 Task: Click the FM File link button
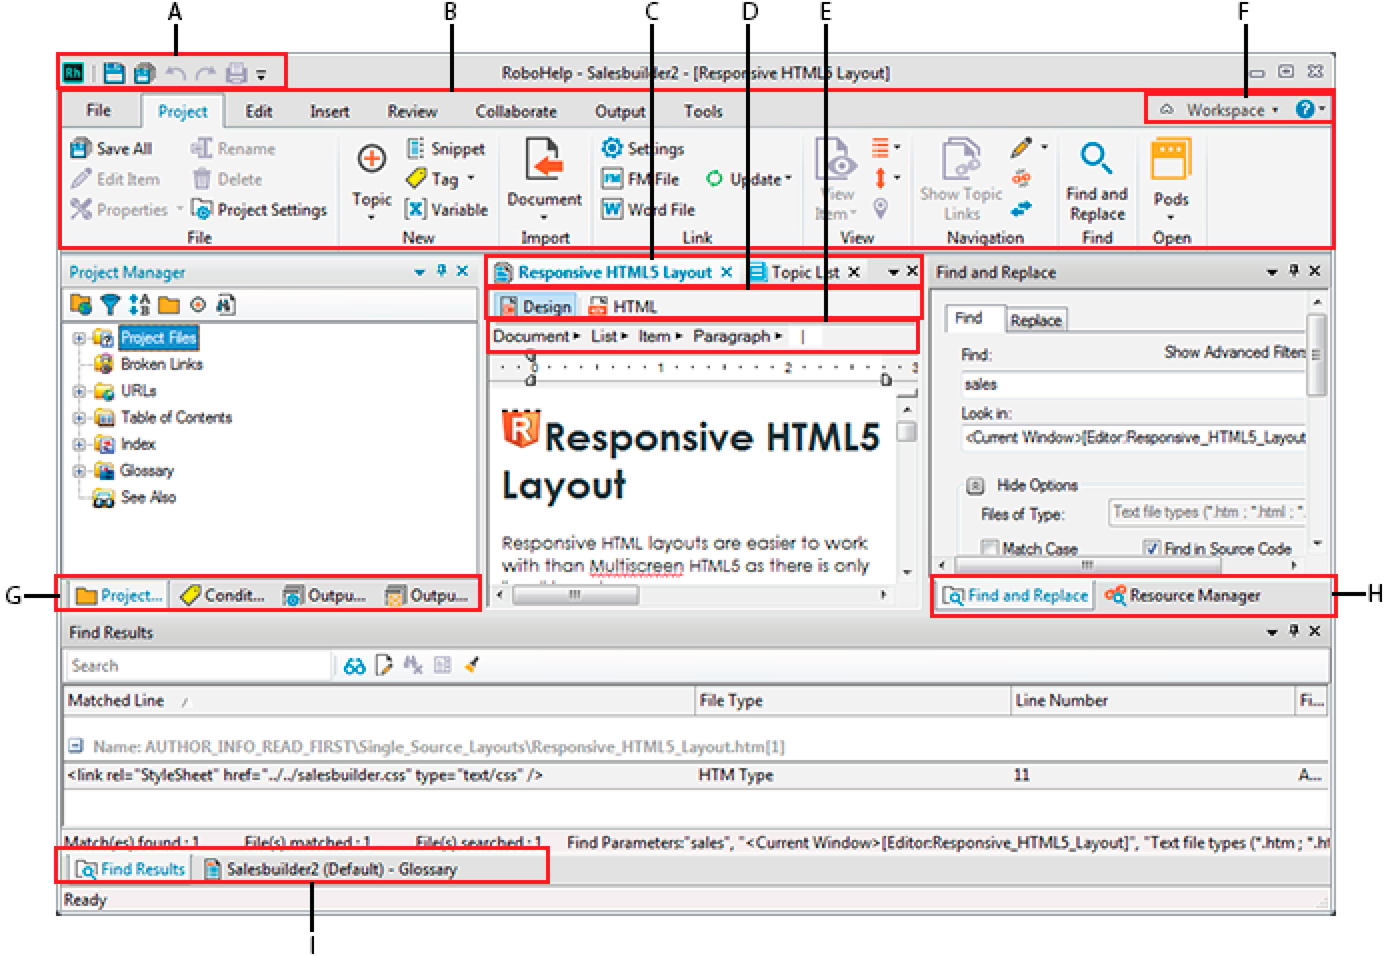pyautogui.click(x=640, y=179)
